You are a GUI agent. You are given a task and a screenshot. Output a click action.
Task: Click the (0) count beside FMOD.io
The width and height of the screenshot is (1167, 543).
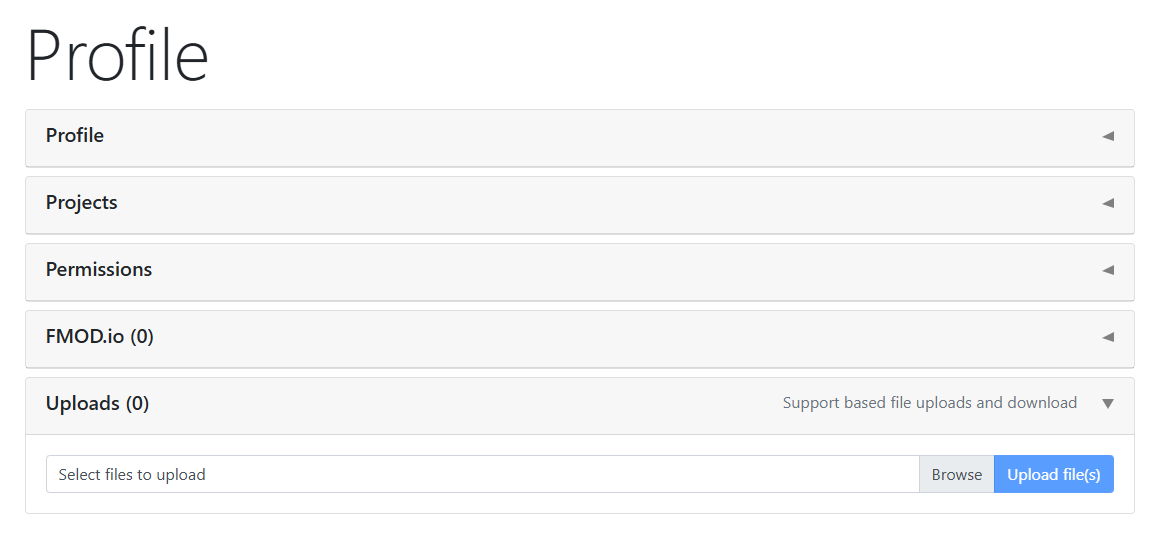pyautogui.click(x=142, y=337)
